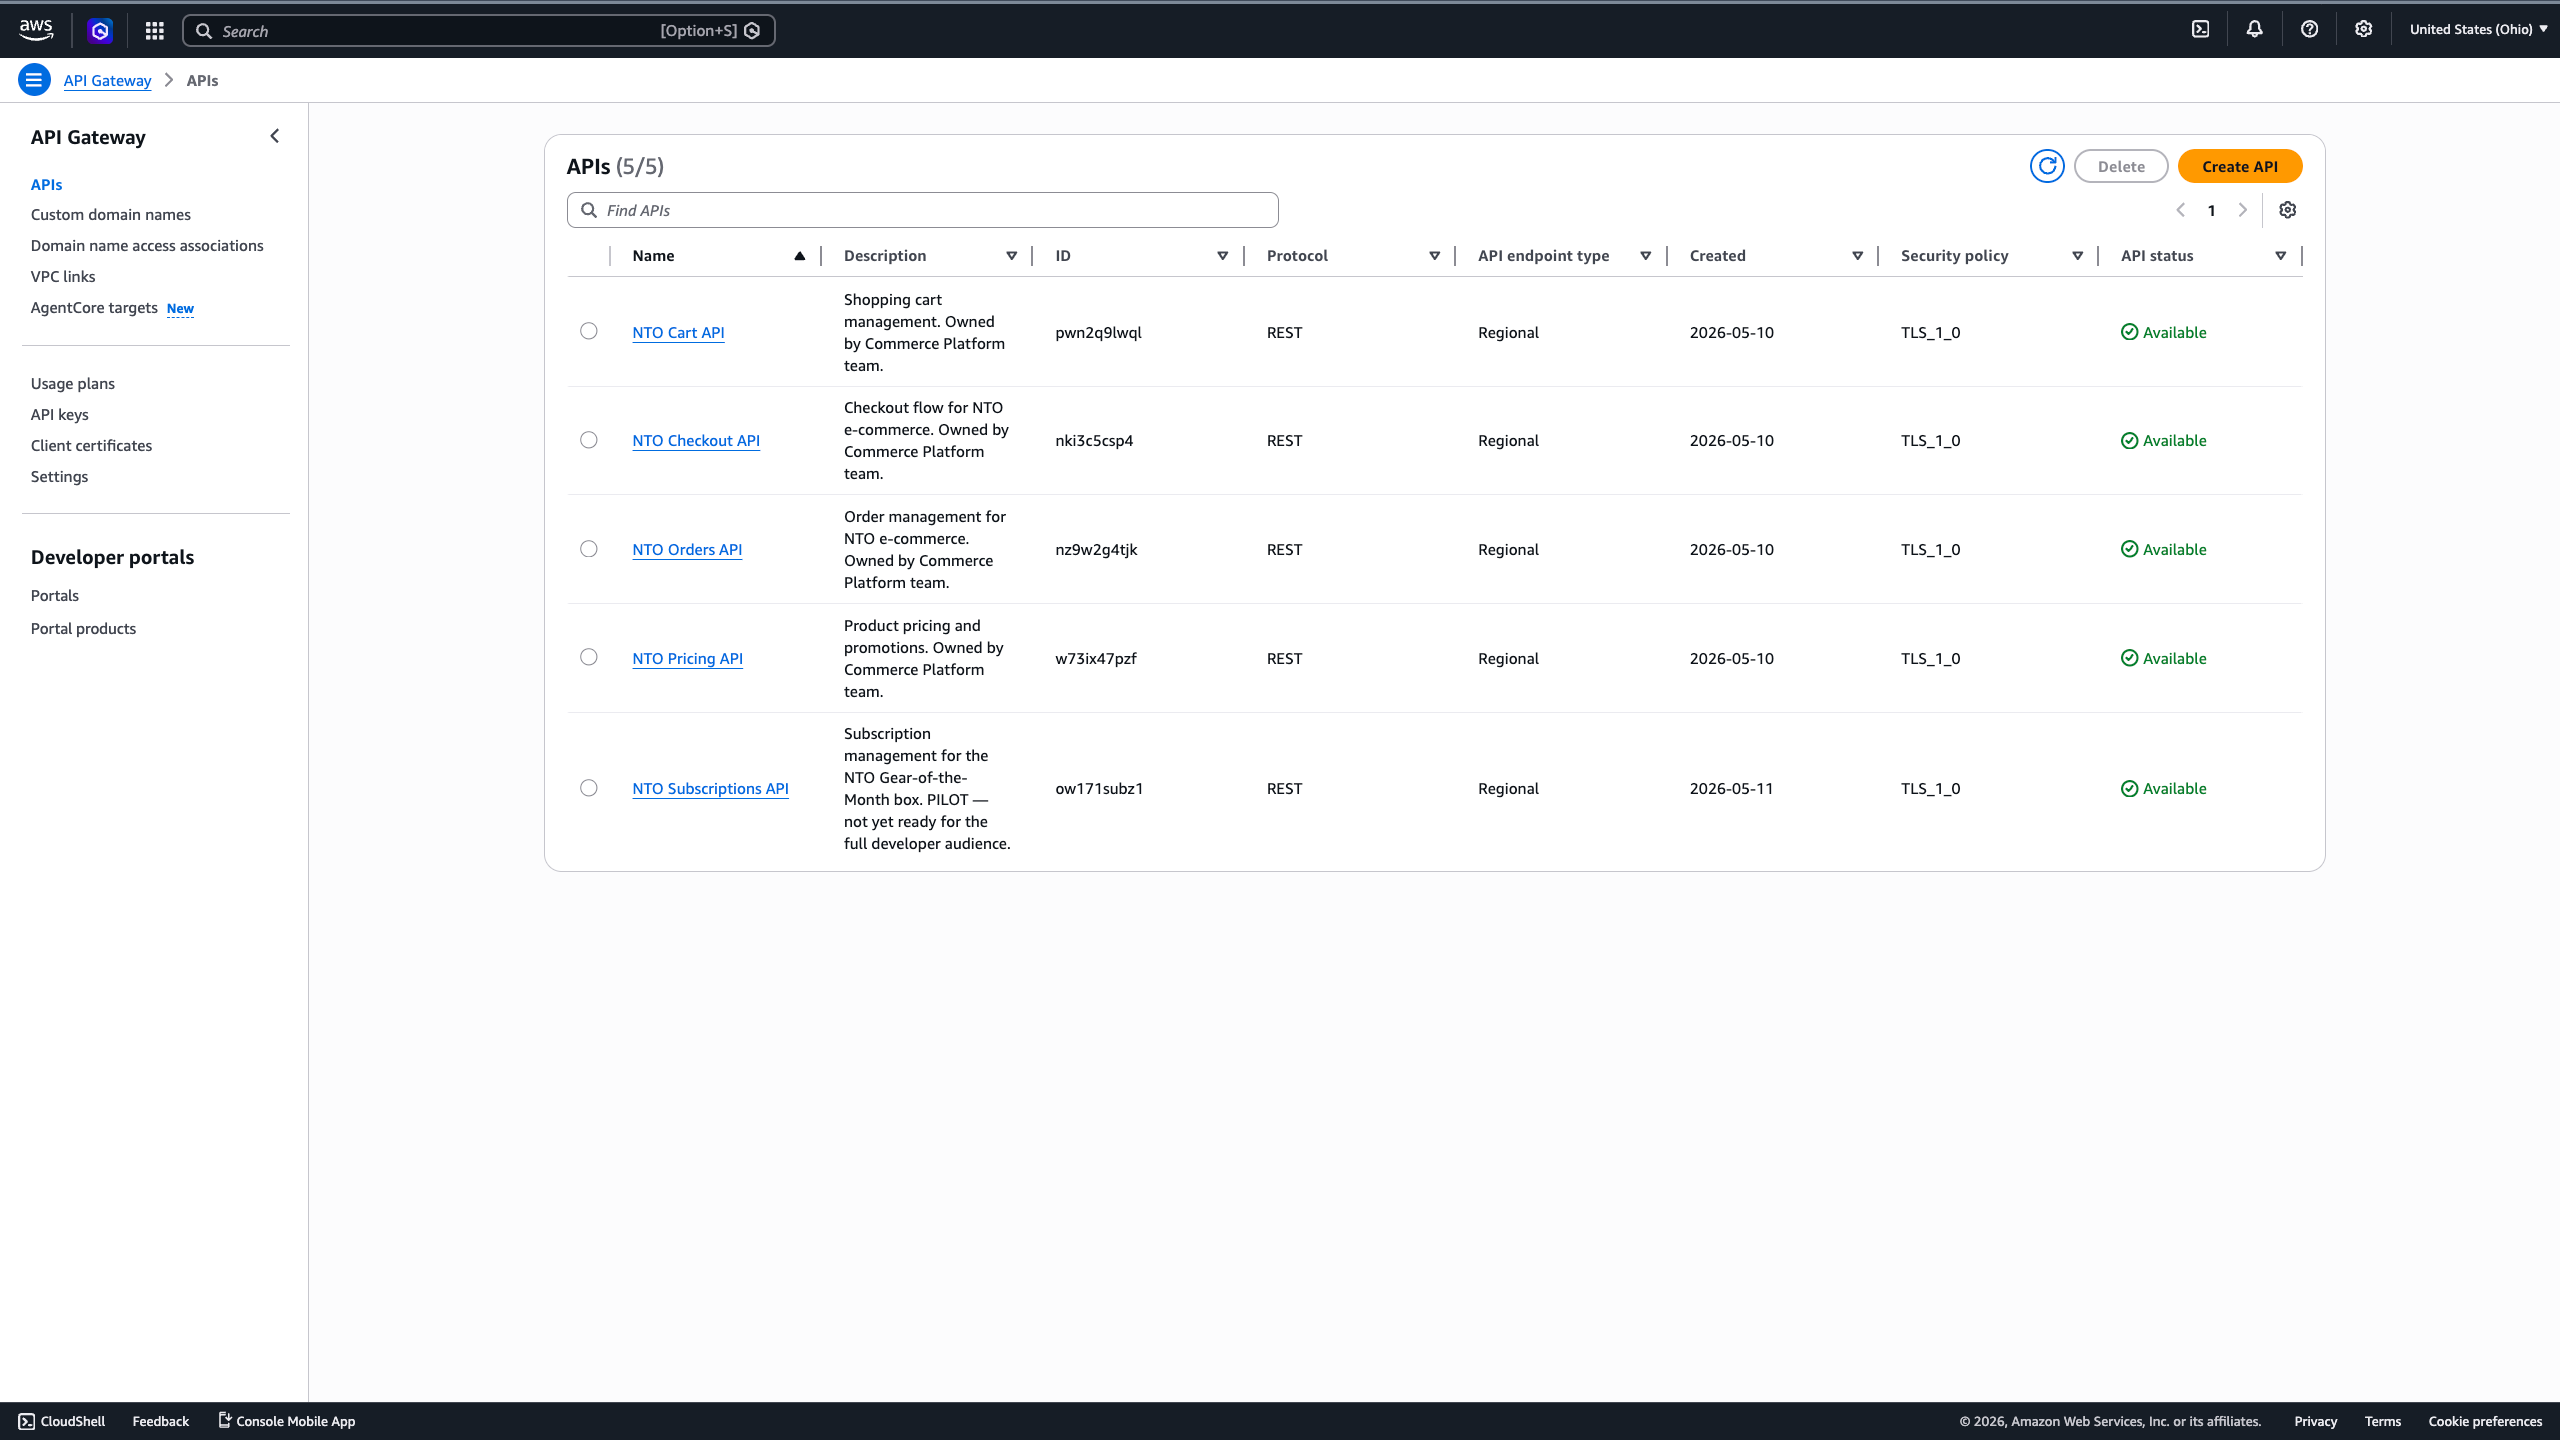Open the help question mark menu
The image size is (2560, 1440).
pos(2309,30)
